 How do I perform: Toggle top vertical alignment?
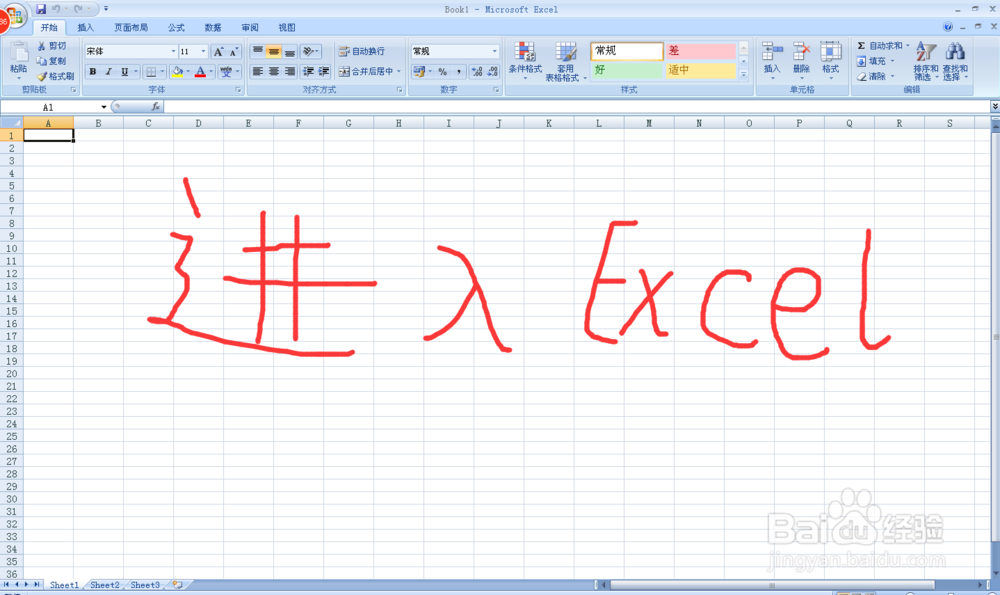(x=258, y=51)
